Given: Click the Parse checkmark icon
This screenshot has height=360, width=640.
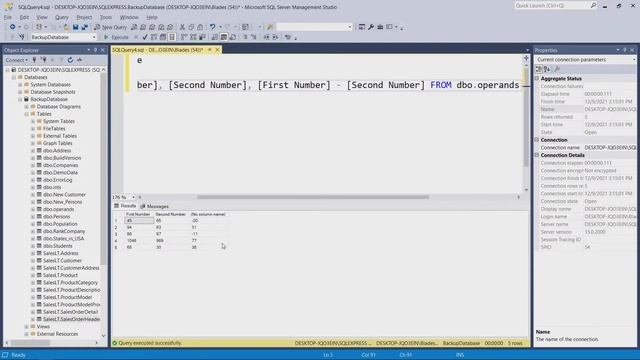Looking at the screenshot, I should tap(145, 37).
